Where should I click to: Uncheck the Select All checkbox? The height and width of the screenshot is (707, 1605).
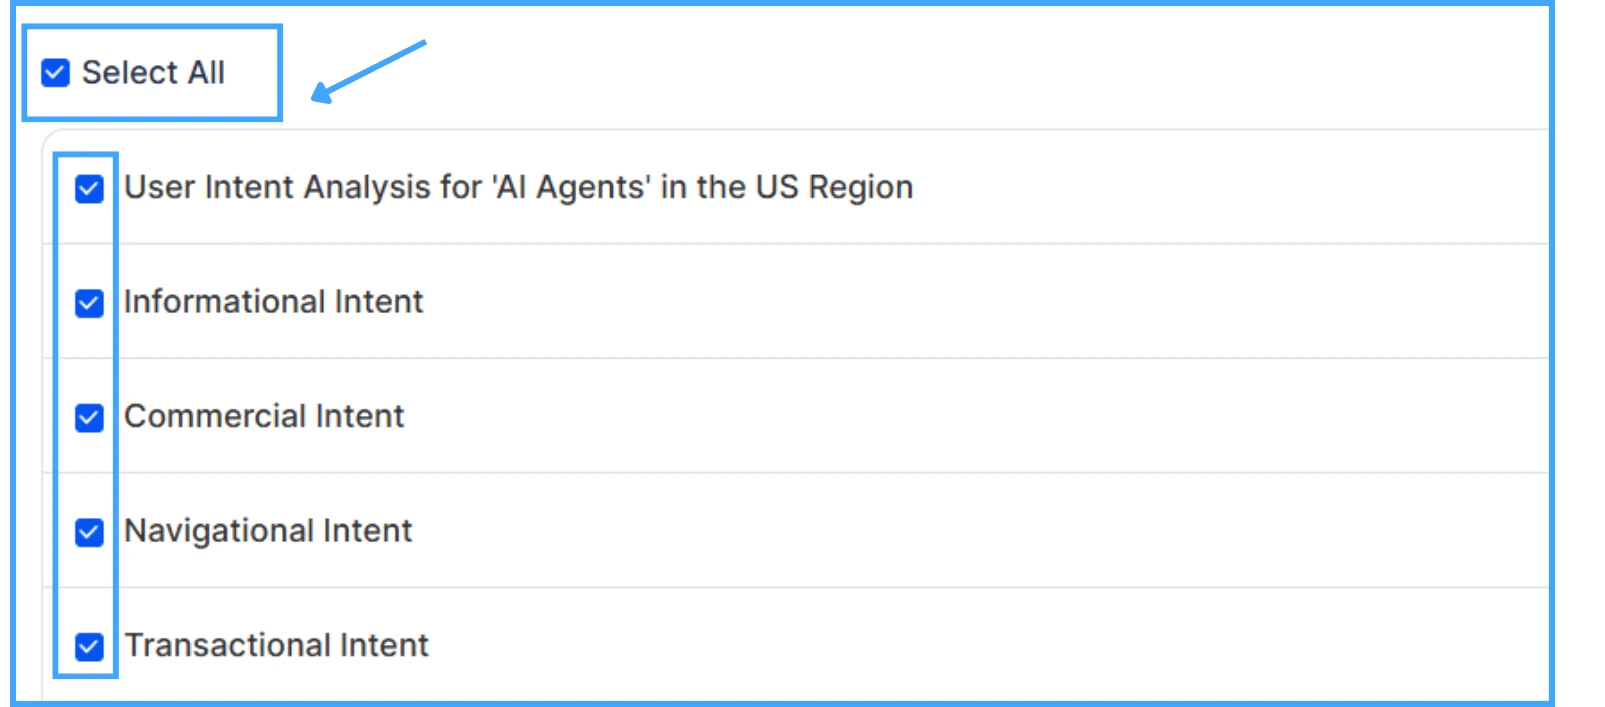point(55,73)
